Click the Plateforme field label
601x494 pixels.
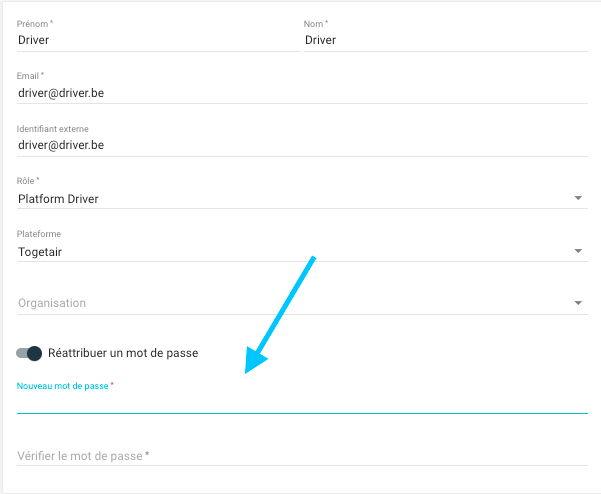[x=39, y=234]
